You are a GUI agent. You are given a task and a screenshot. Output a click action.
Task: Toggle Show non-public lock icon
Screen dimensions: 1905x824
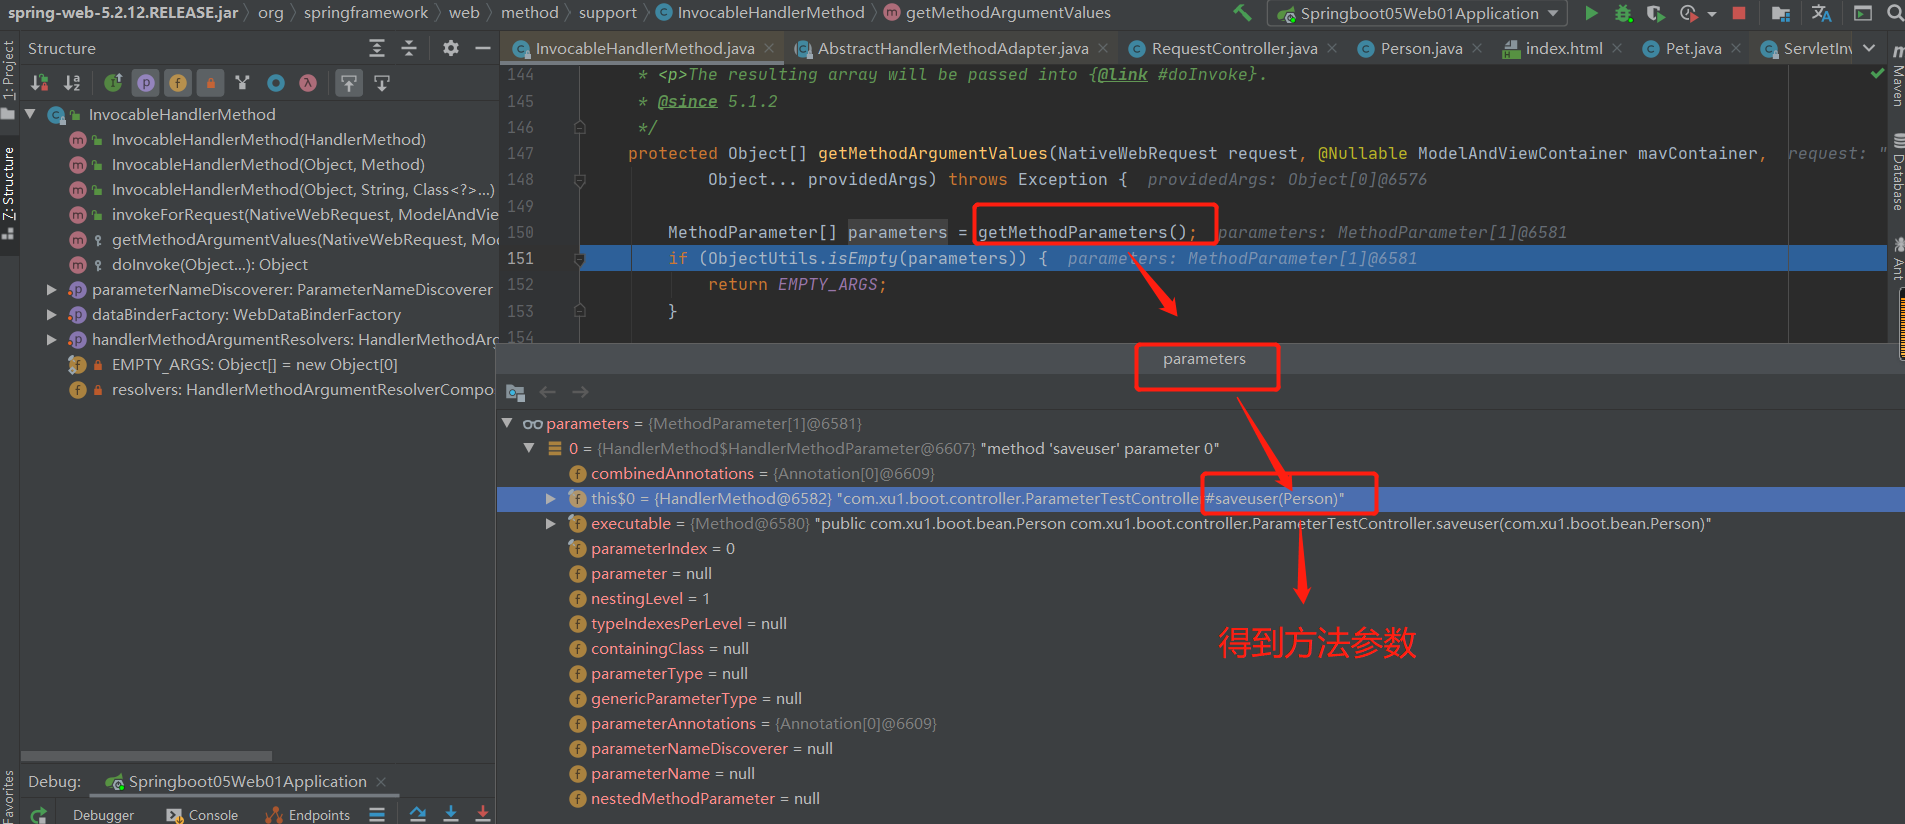pyautogui.click(x=210, y=83)
